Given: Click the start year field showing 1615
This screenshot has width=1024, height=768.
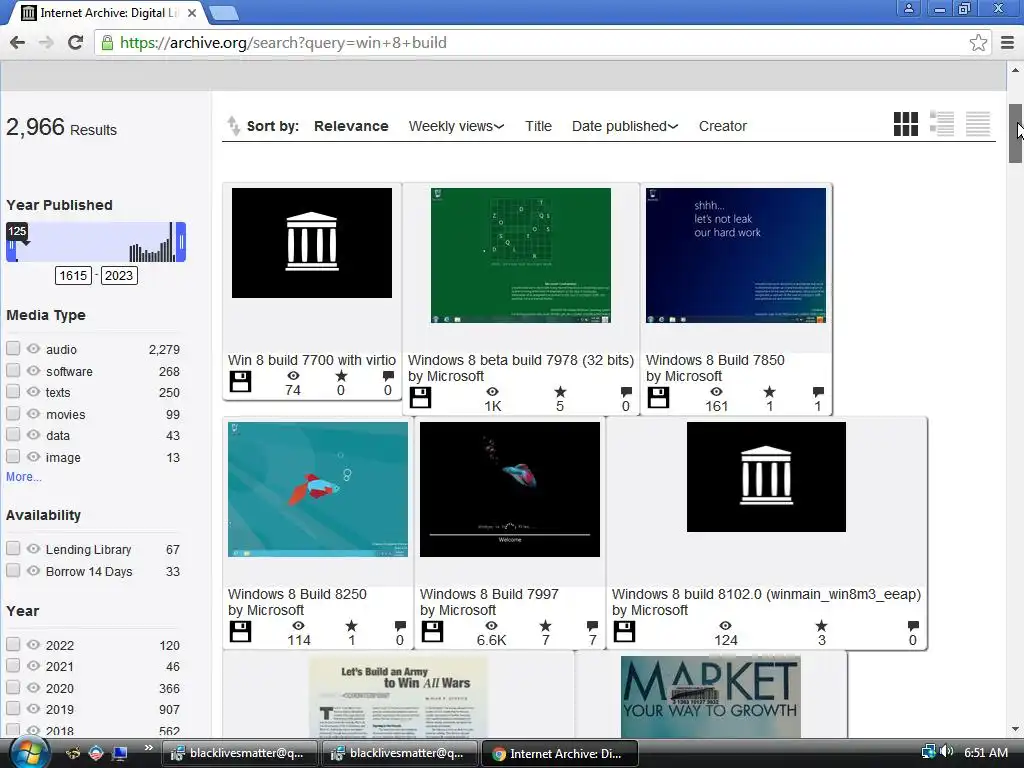Looking at the screenshot, I should [x=73, y=275].
